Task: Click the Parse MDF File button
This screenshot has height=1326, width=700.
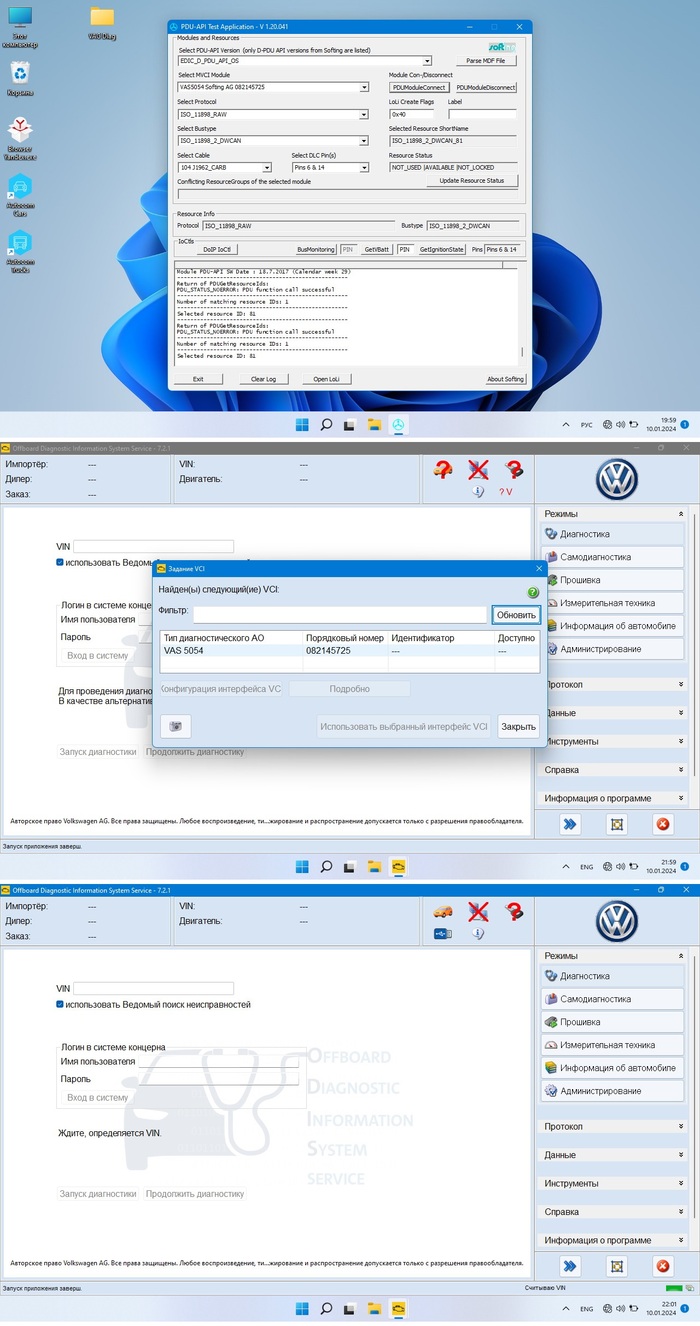Action: coord(486,61)
